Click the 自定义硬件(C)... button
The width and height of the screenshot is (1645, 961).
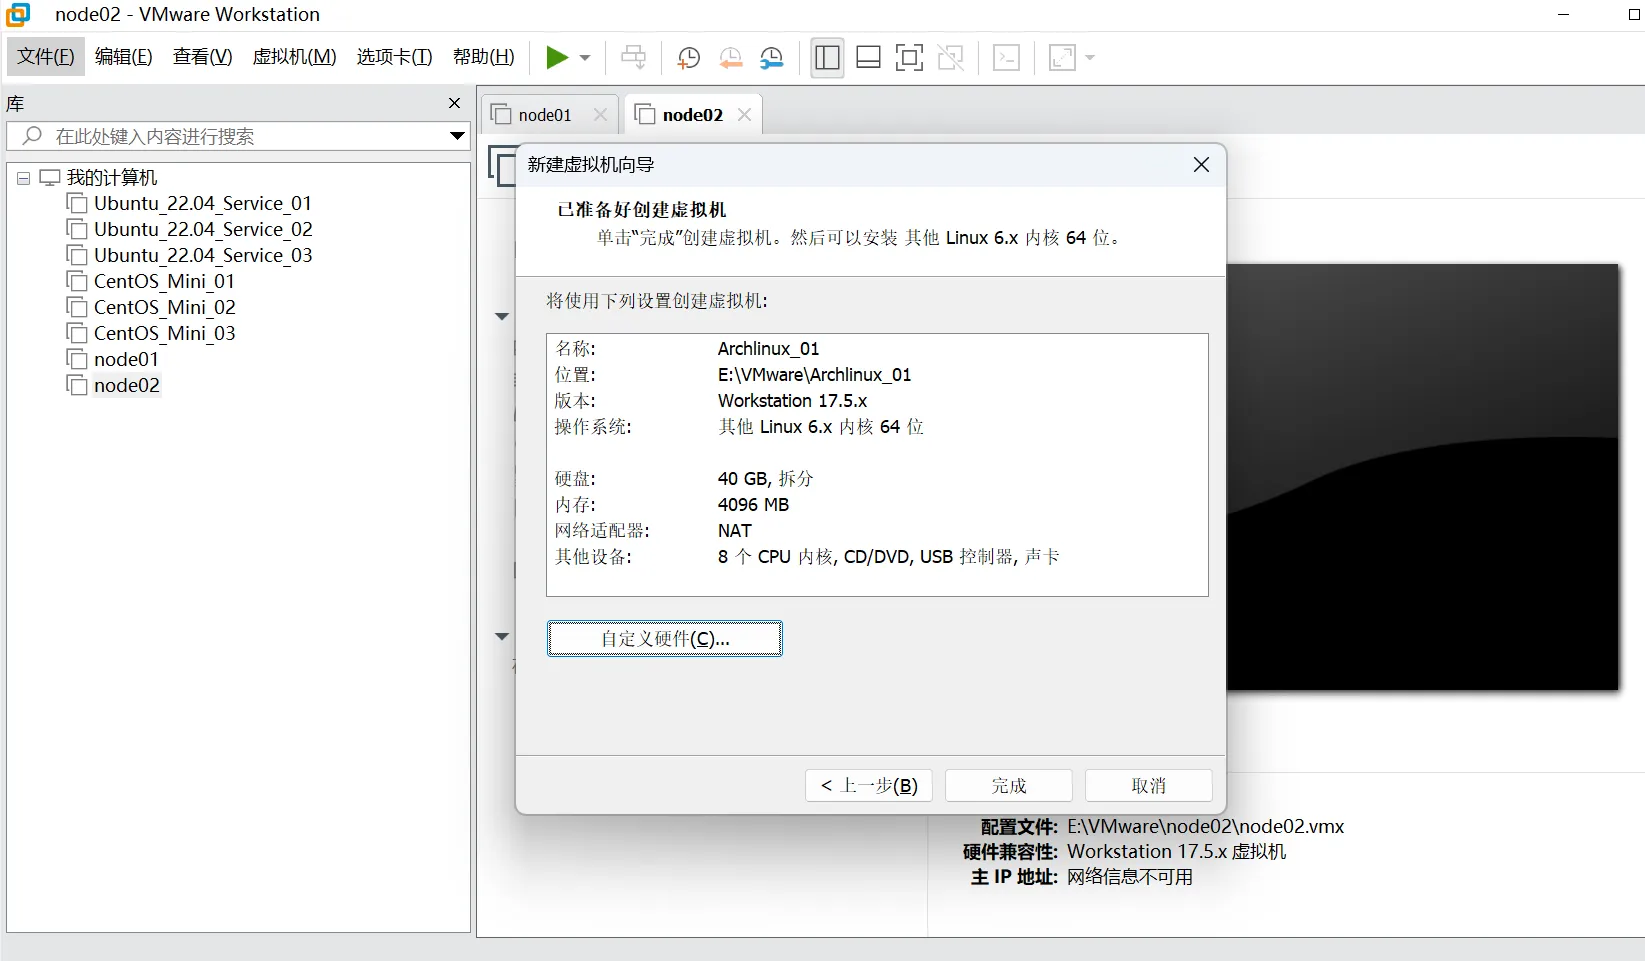664,639
